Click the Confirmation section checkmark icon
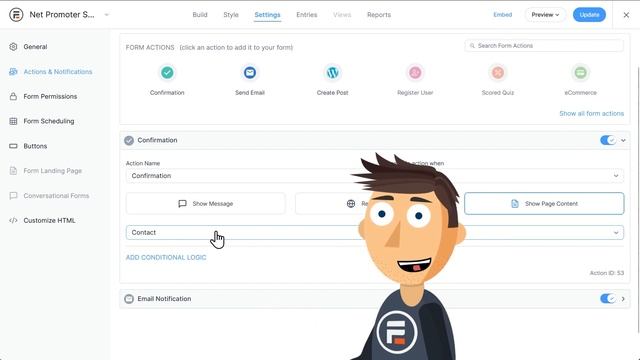The height and width of the screenshot is (360, 640). coord(129,140)
